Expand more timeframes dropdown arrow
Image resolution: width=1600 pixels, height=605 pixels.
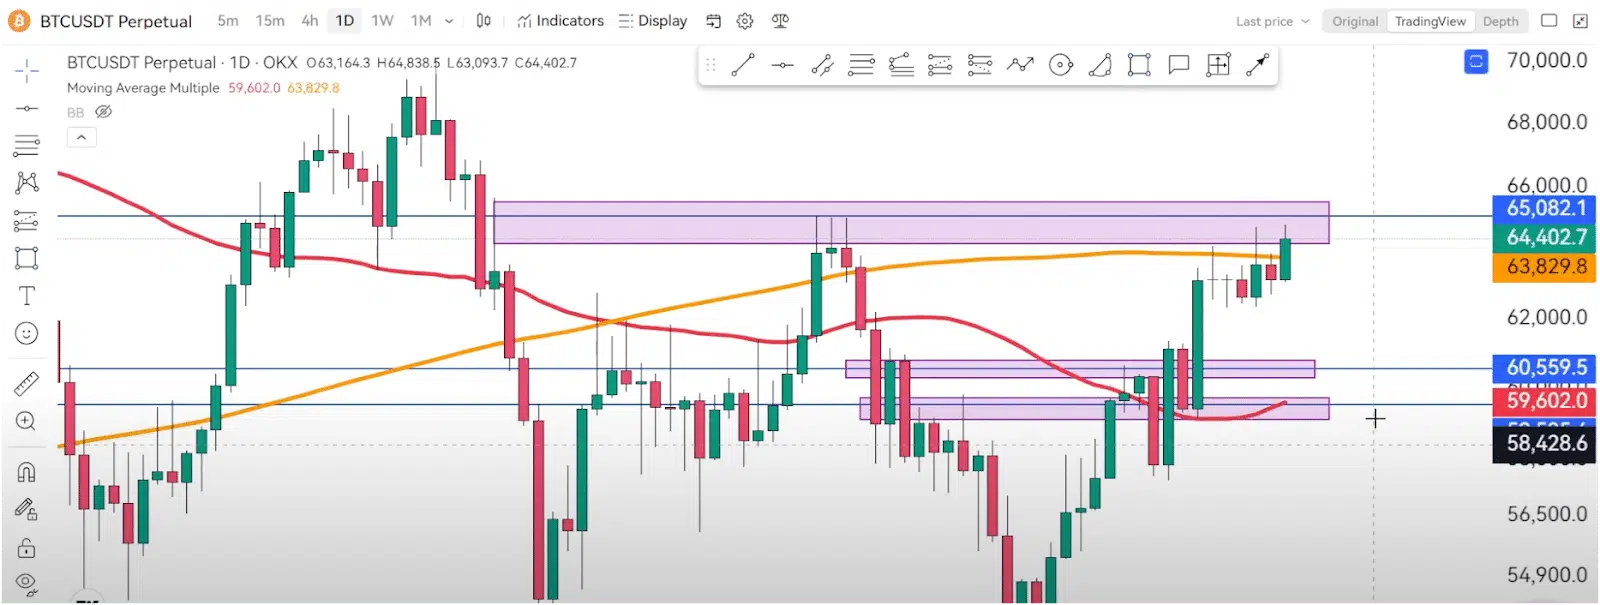coord(449,21)
